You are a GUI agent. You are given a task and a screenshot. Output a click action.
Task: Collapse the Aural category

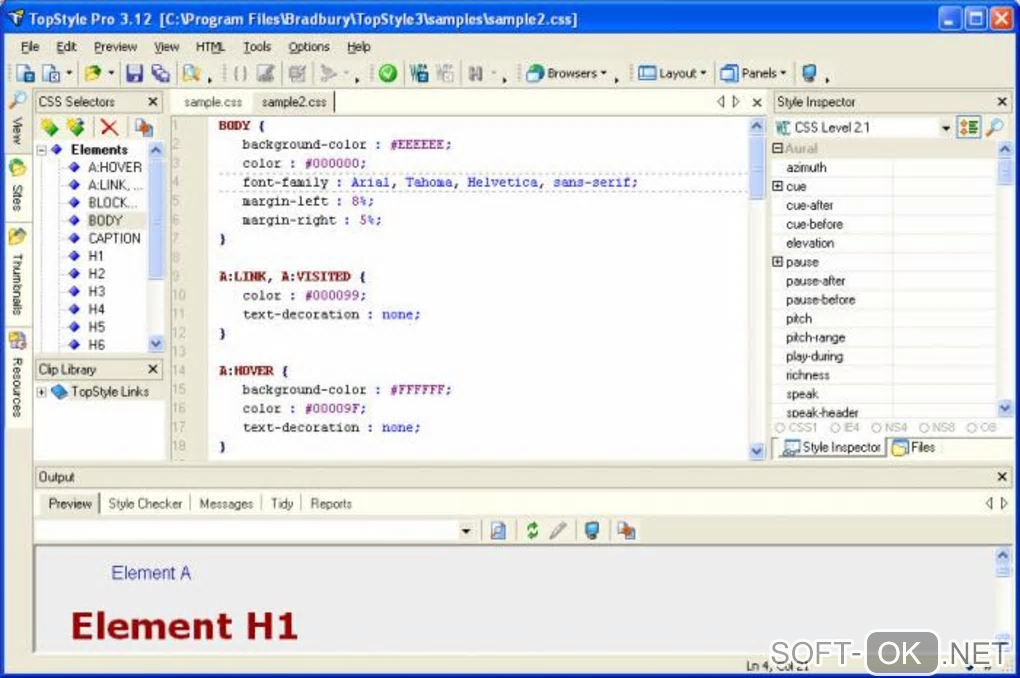tap(777, 148)
